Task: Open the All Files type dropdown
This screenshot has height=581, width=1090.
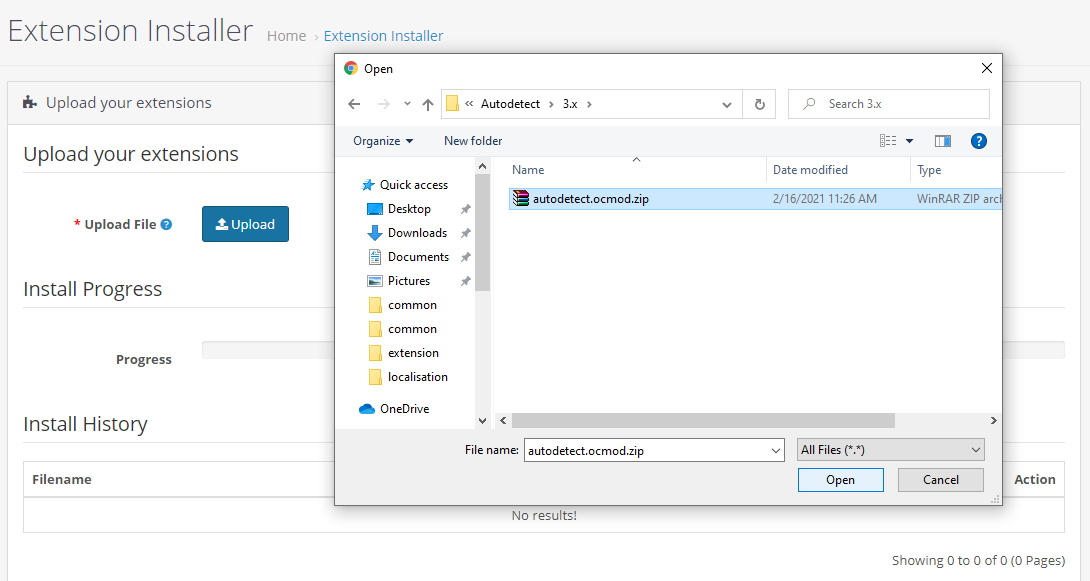Action: (x=890, y=450)
